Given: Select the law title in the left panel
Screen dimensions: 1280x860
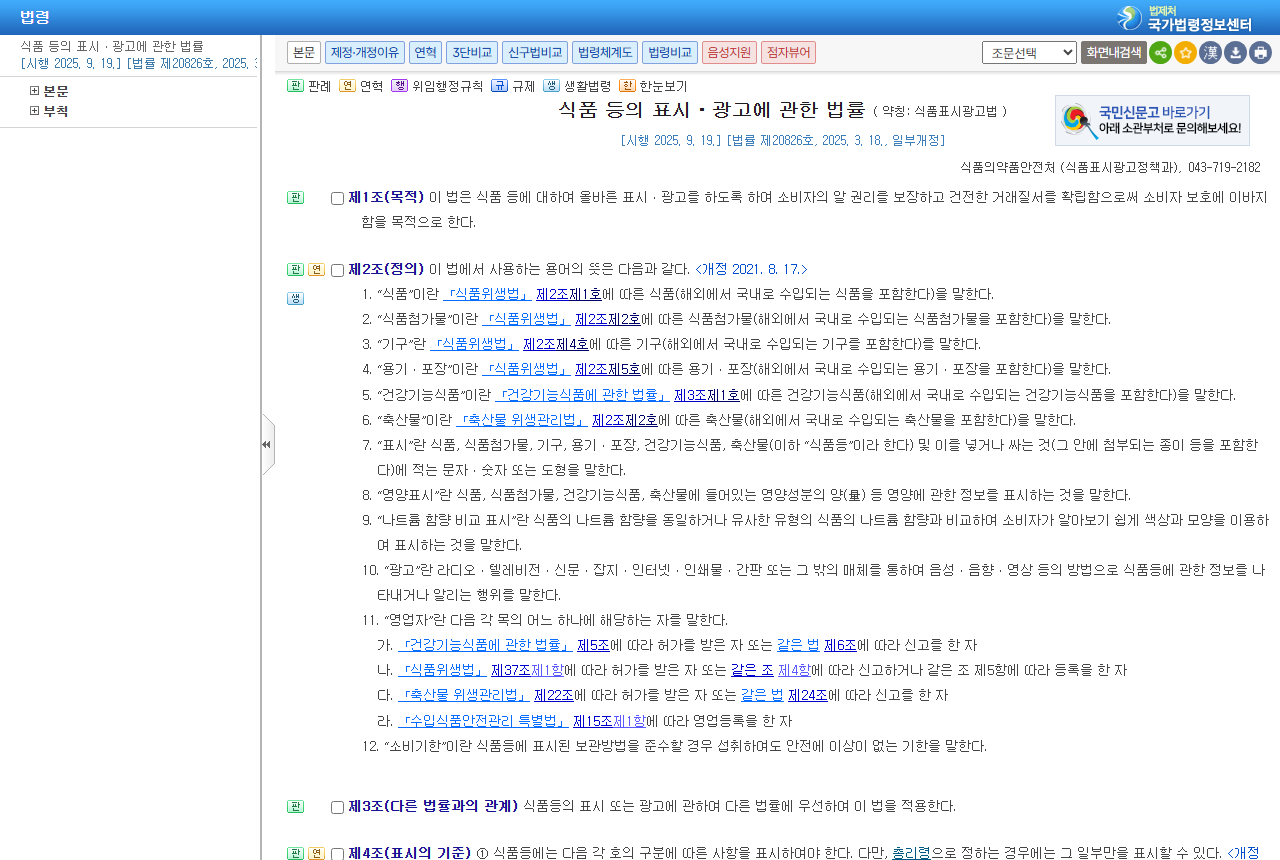Looking at the screenshot, I should pyautogui.click(x=112, y=46).
